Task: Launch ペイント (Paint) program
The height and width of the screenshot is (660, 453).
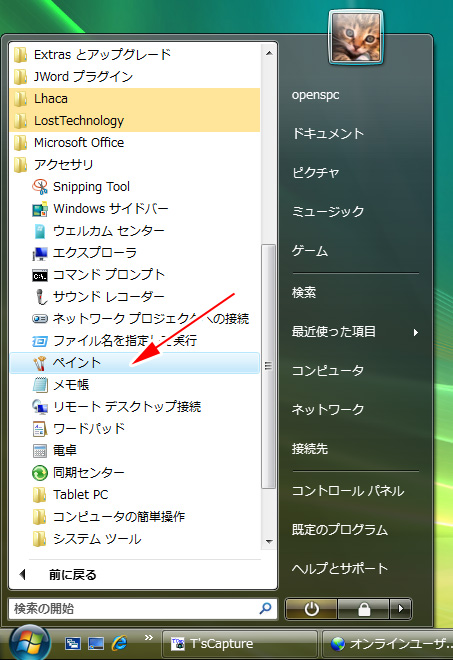Action: pos(135,363)
